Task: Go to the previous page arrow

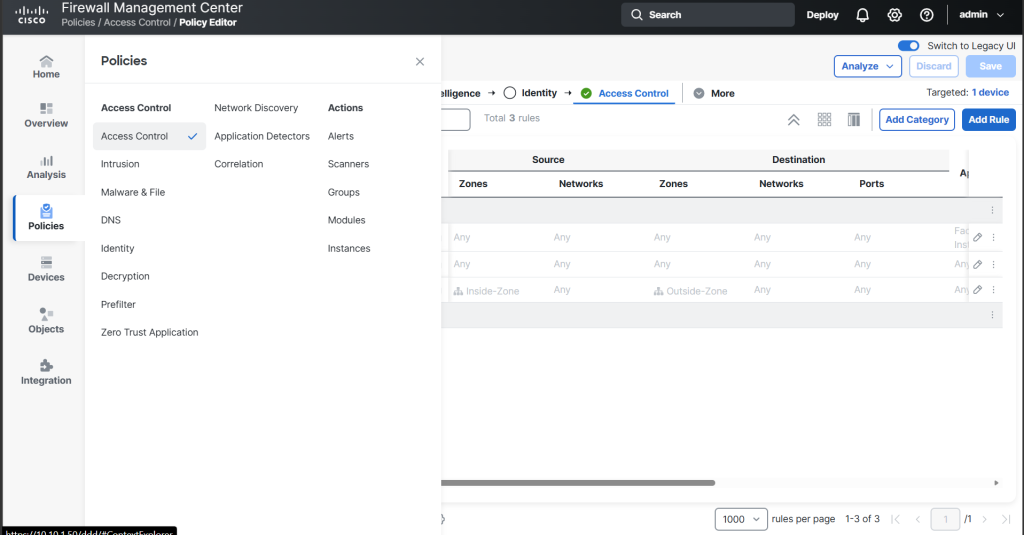Action: [x=918, y=519]
